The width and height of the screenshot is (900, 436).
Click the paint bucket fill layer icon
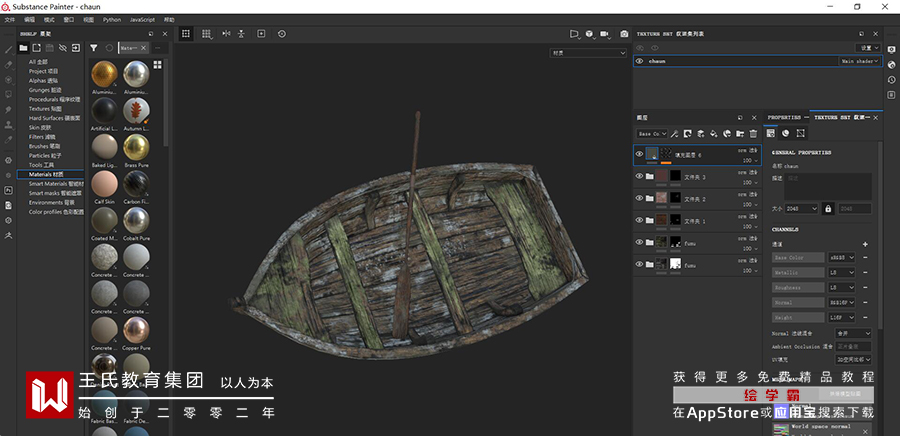click(714, 133)
